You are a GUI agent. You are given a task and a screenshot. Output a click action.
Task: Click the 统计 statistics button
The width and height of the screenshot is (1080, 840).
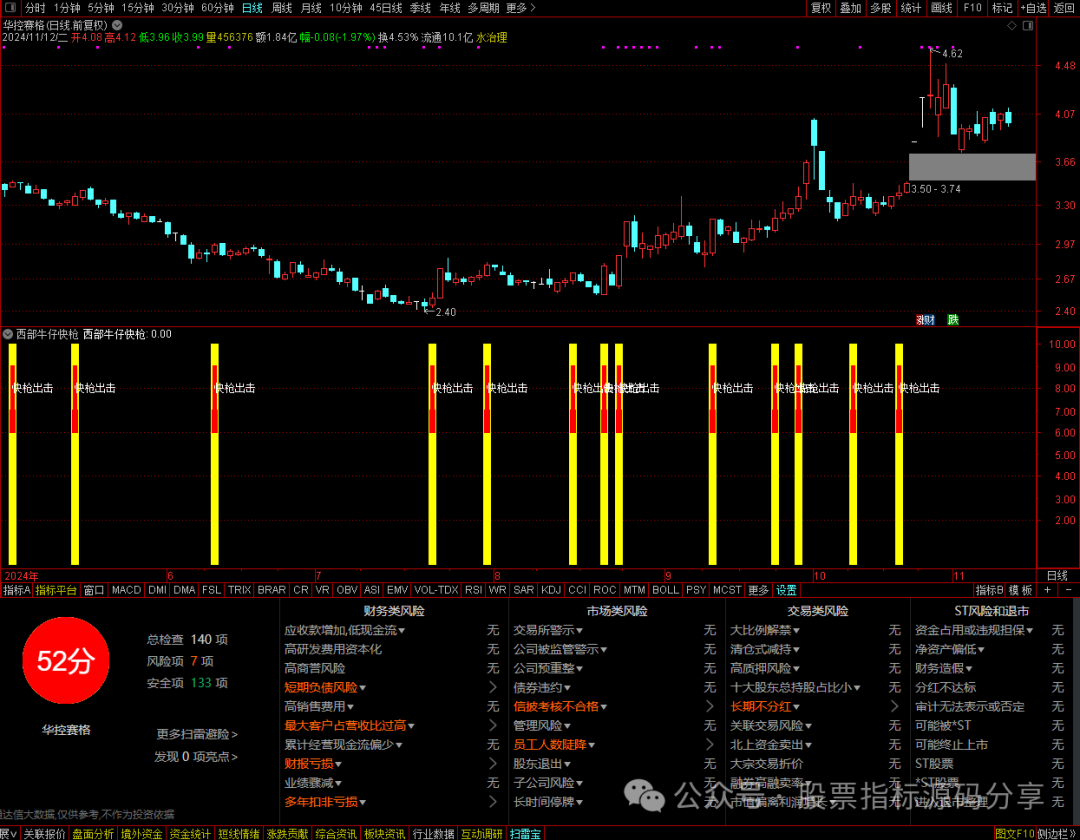pos(911,8)
